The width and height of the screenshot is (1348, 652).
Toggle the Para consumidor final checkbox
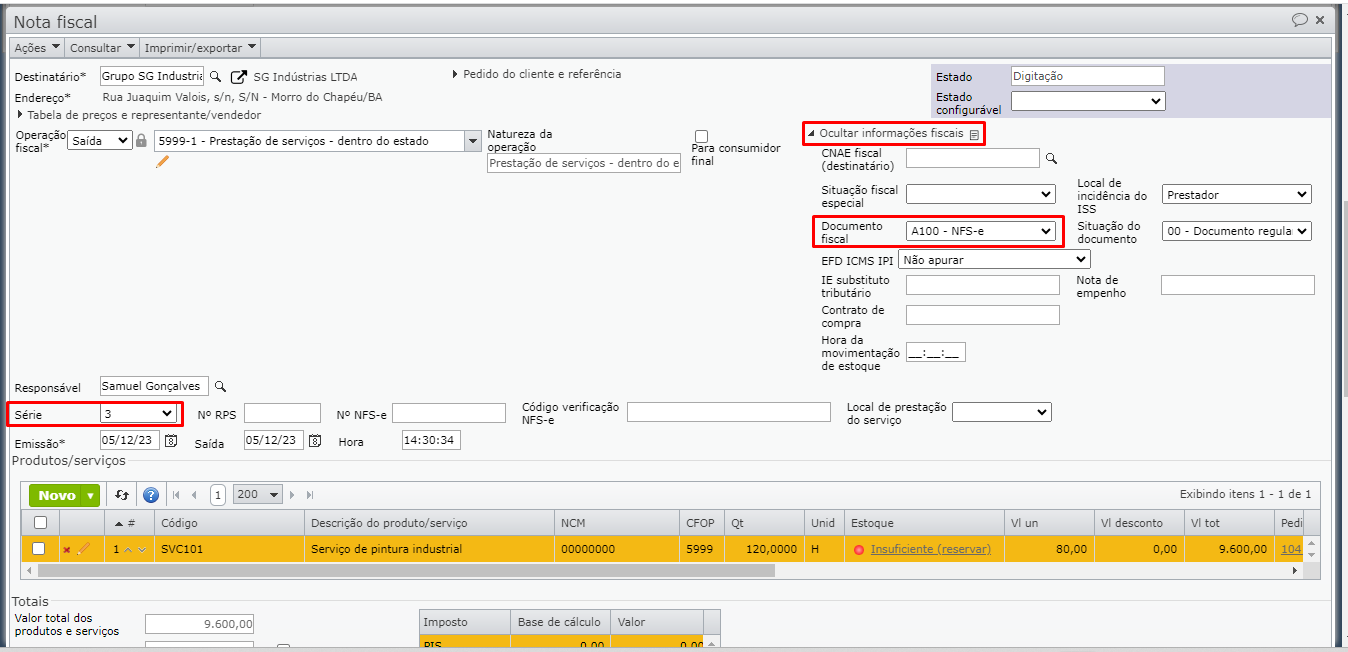point(701,136)
